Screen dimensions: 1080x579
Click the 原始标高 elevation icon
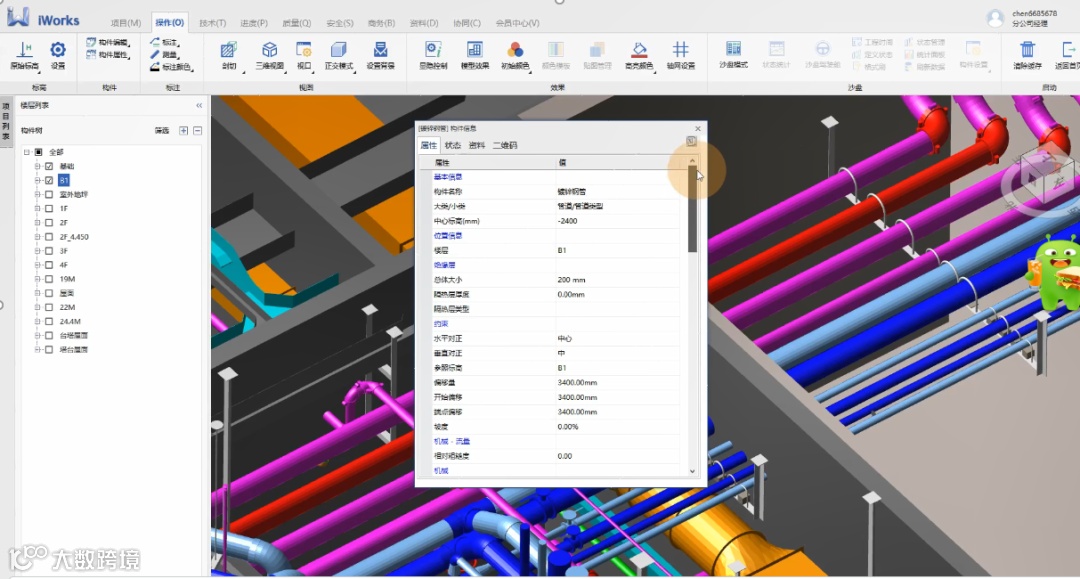coord(25,50)
